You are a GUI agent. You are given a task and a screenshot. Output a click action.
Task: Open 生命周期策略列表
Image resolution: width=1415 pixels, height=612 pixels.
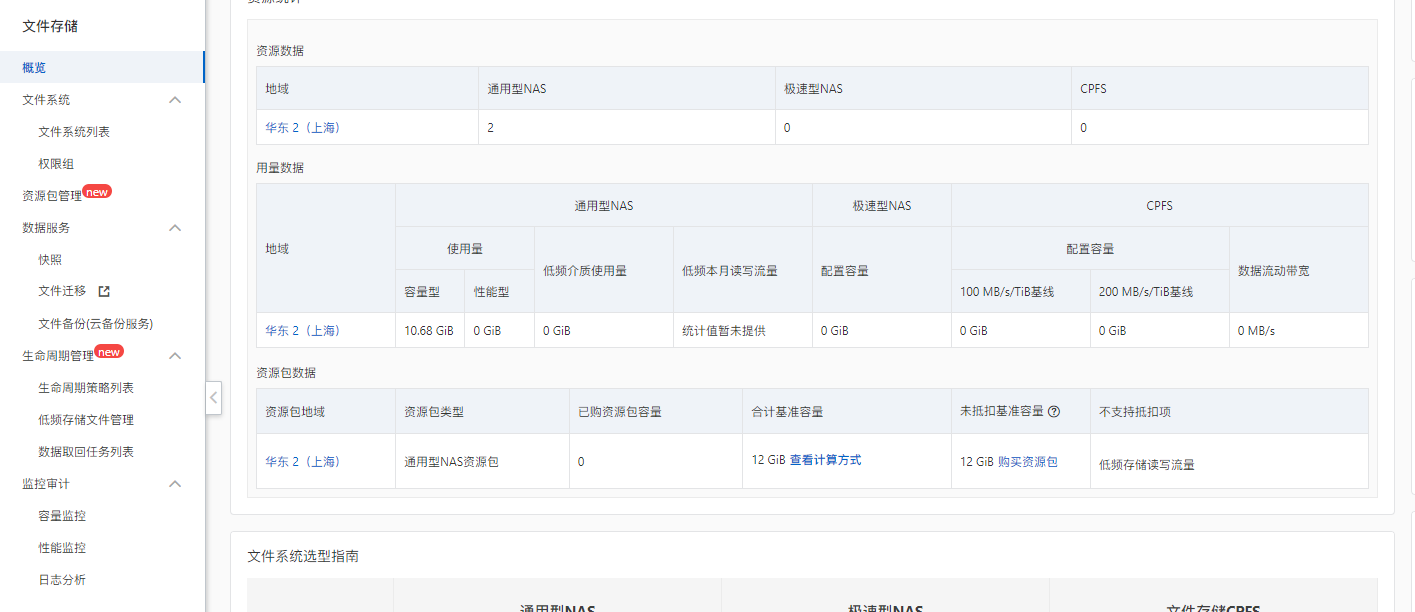click(86, 388)
